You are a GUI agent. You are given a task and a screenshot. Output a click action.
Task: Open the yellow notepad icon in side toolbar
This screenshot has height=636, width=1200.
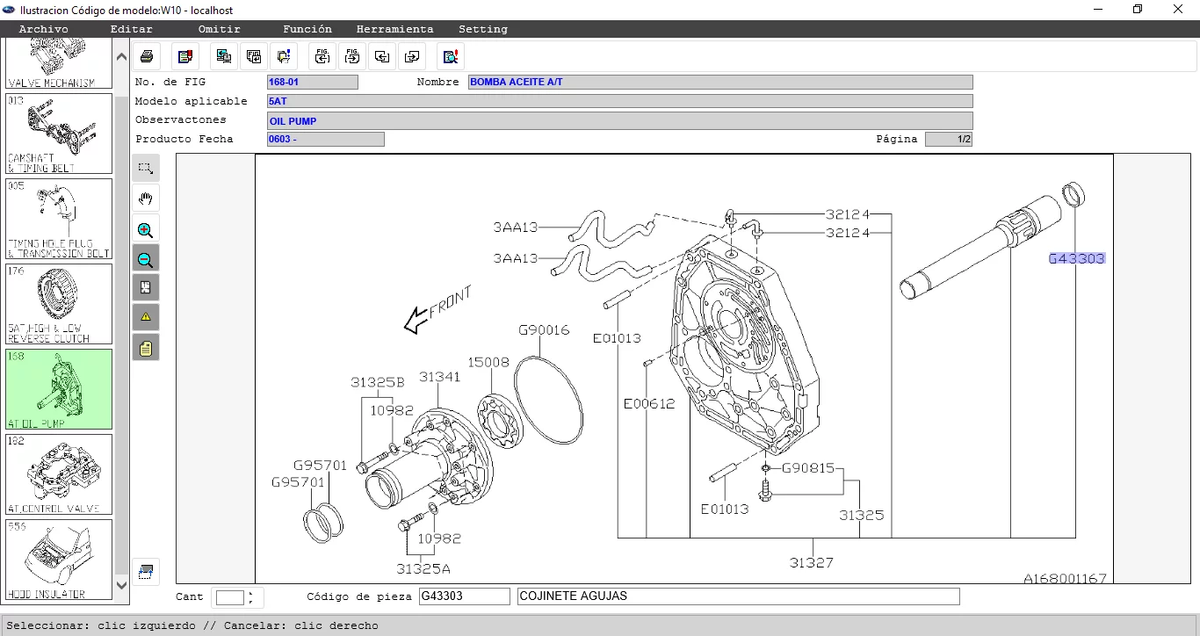(146, 347)
